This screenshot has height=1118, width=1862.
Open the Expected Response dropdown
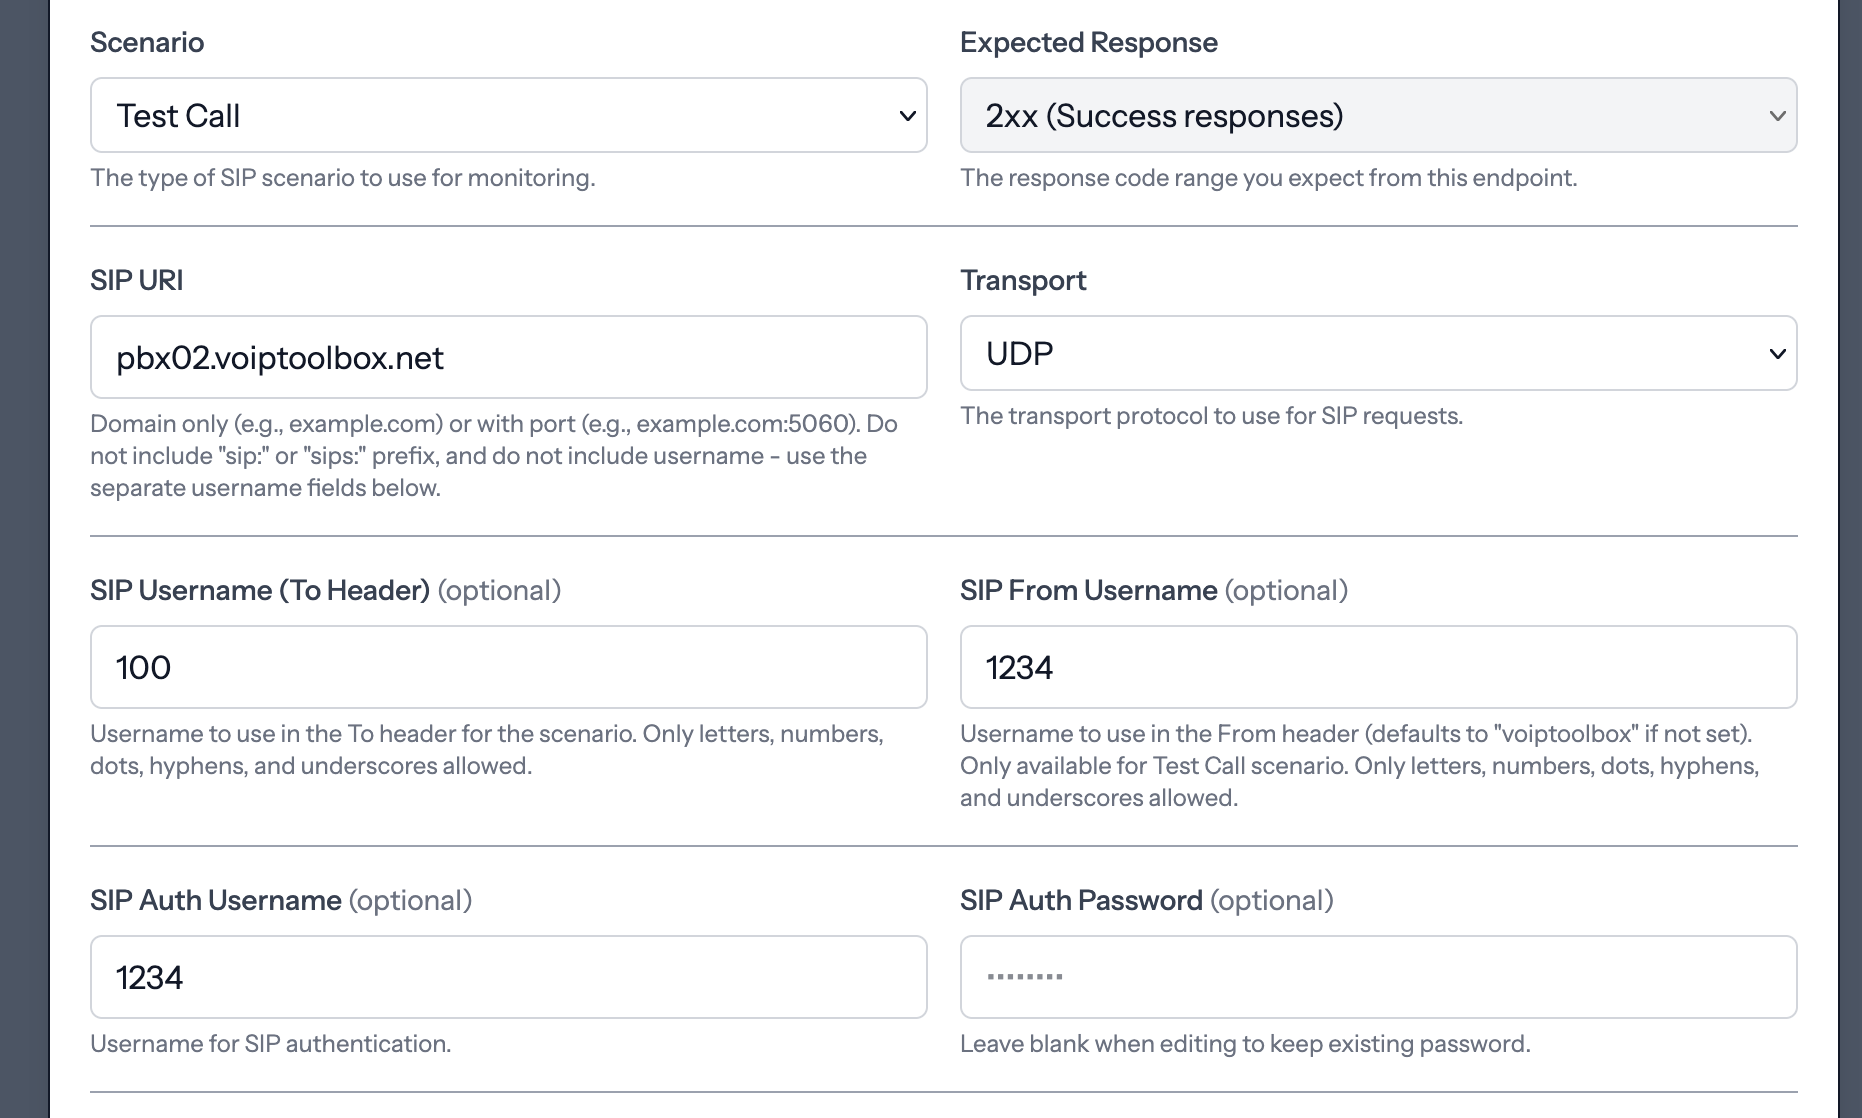[x=1377, y=115]
